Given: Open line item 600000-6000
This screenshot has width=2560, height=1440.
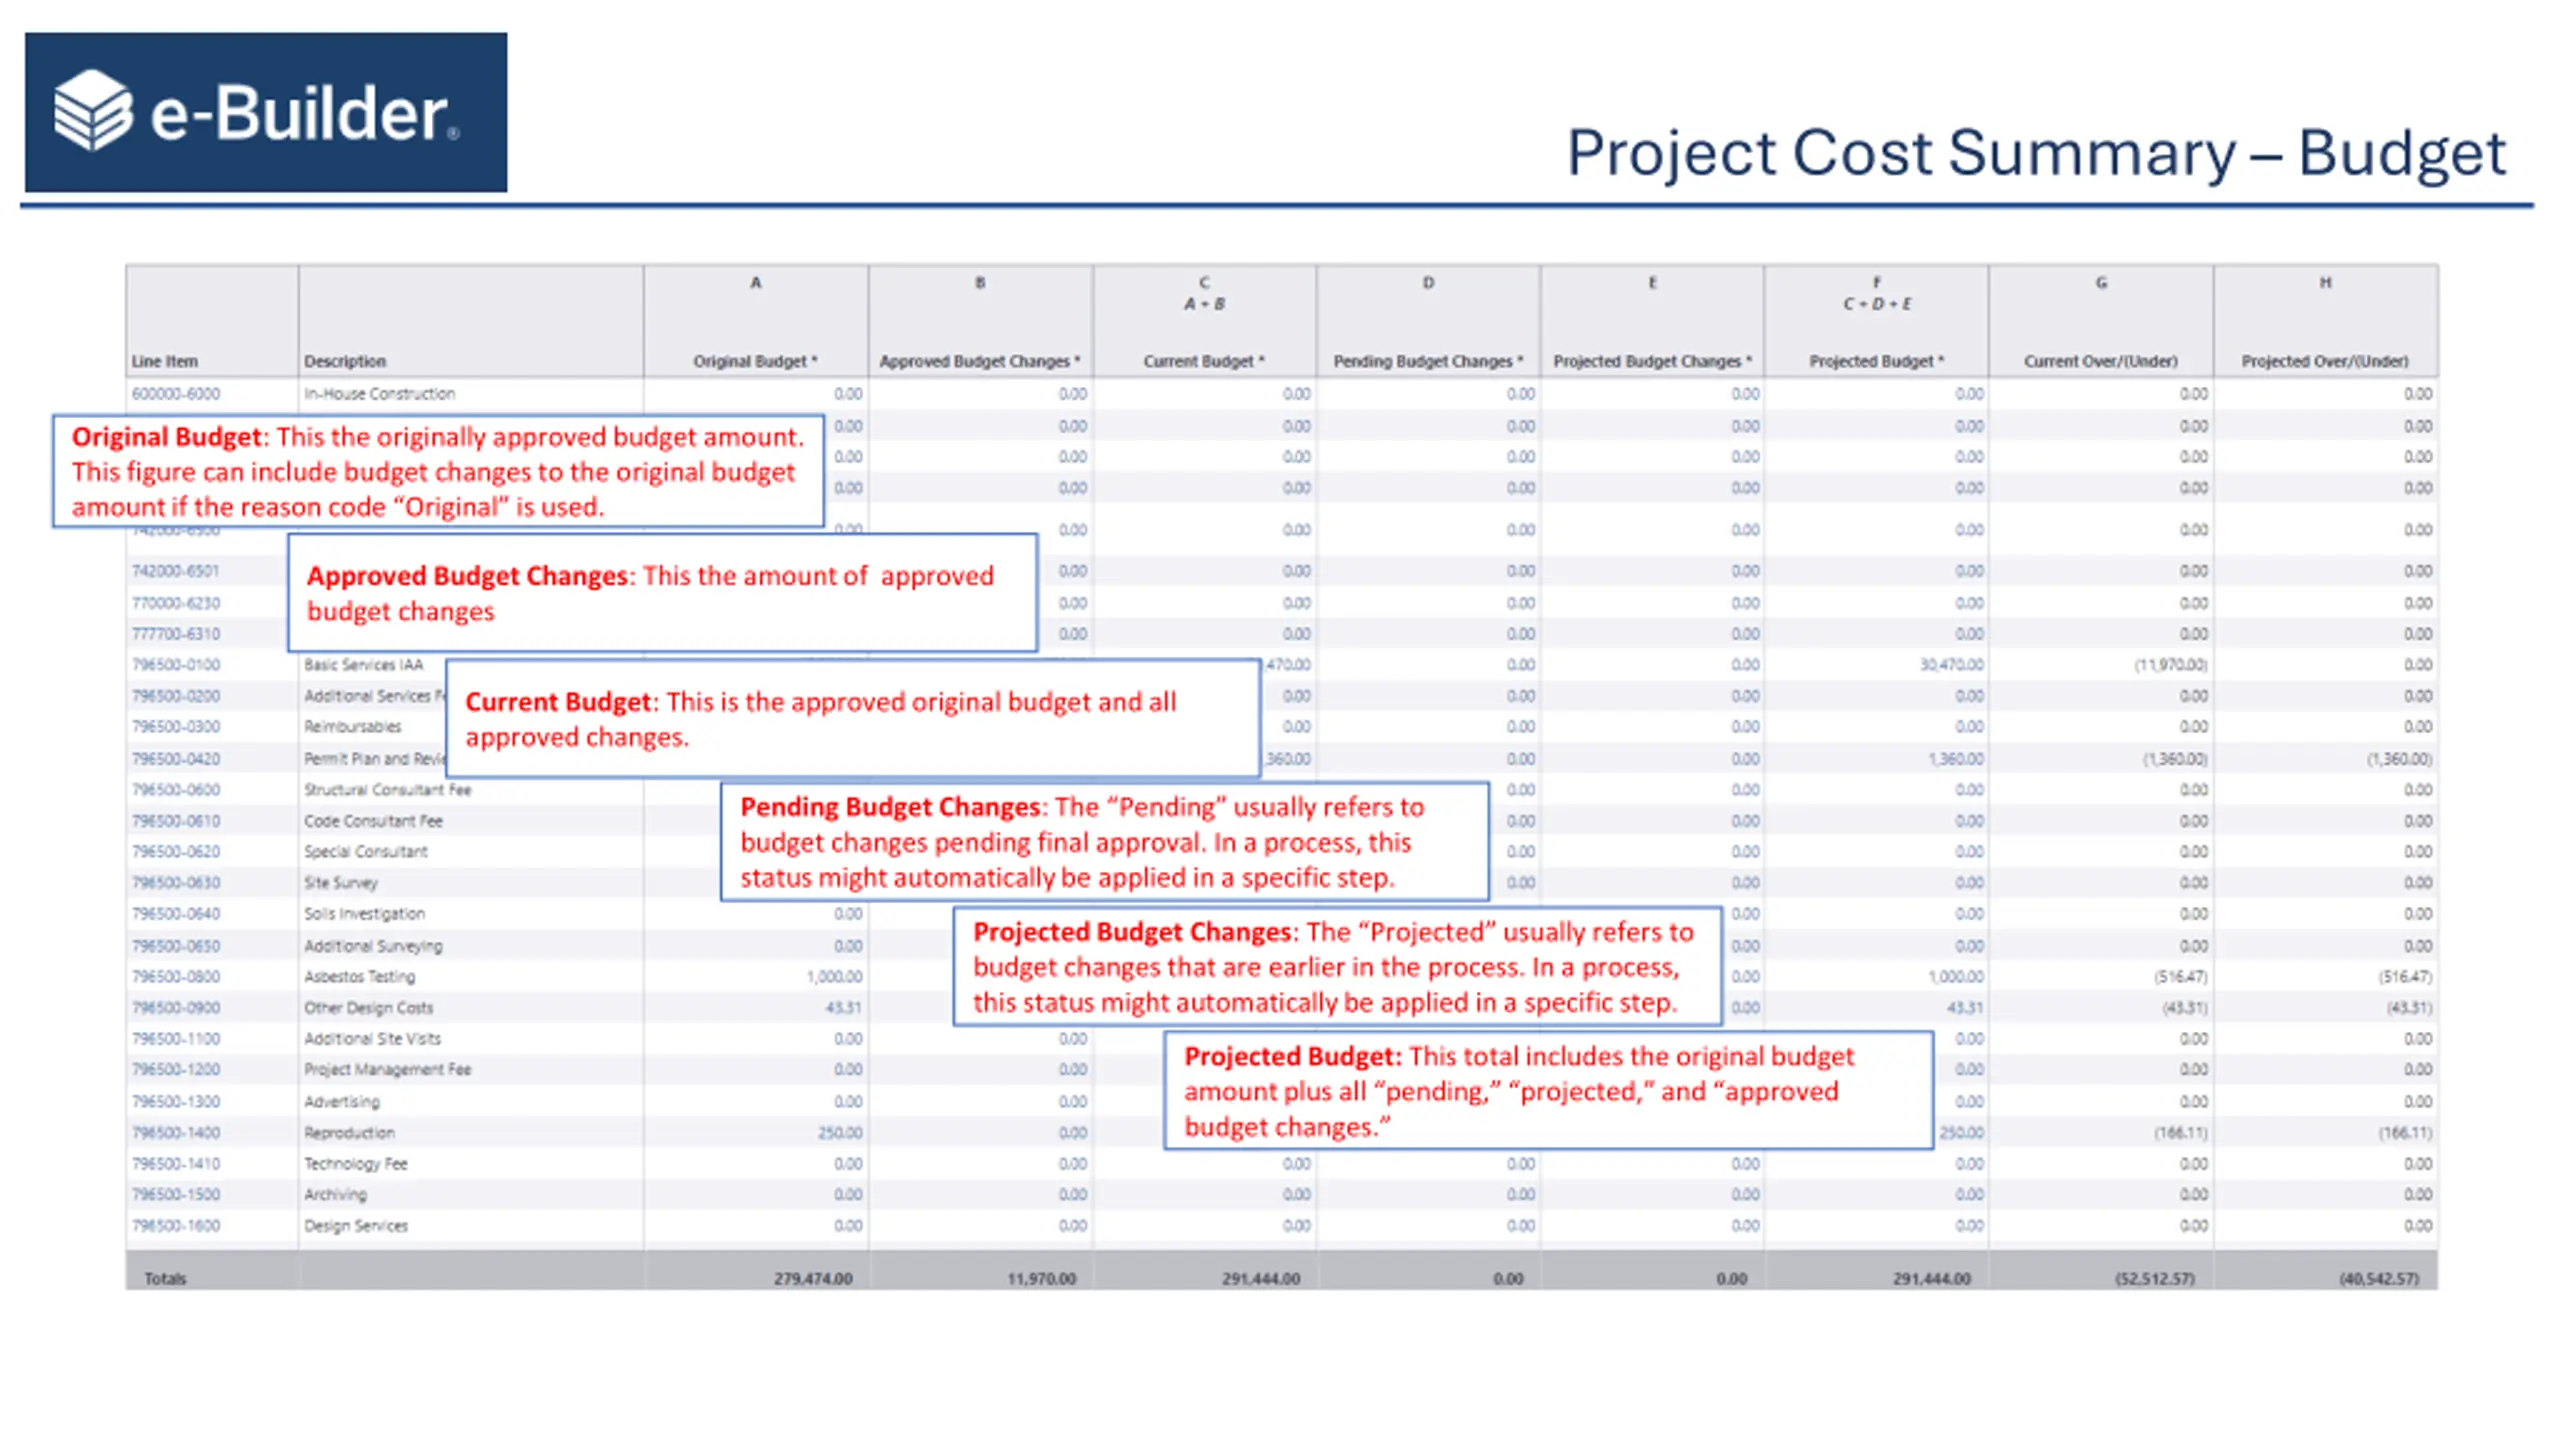Looking at the screenshot, I should pyautogui.click(x=176, y=394).
